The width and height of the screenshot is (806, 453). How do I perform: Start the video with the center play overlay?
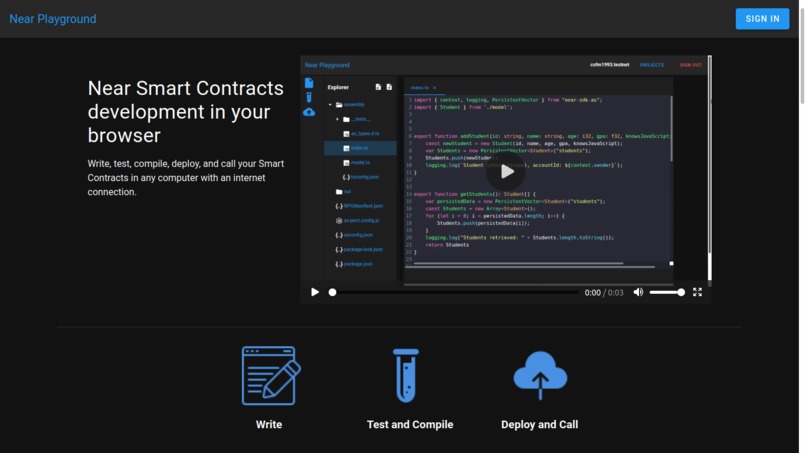point(506,171)
